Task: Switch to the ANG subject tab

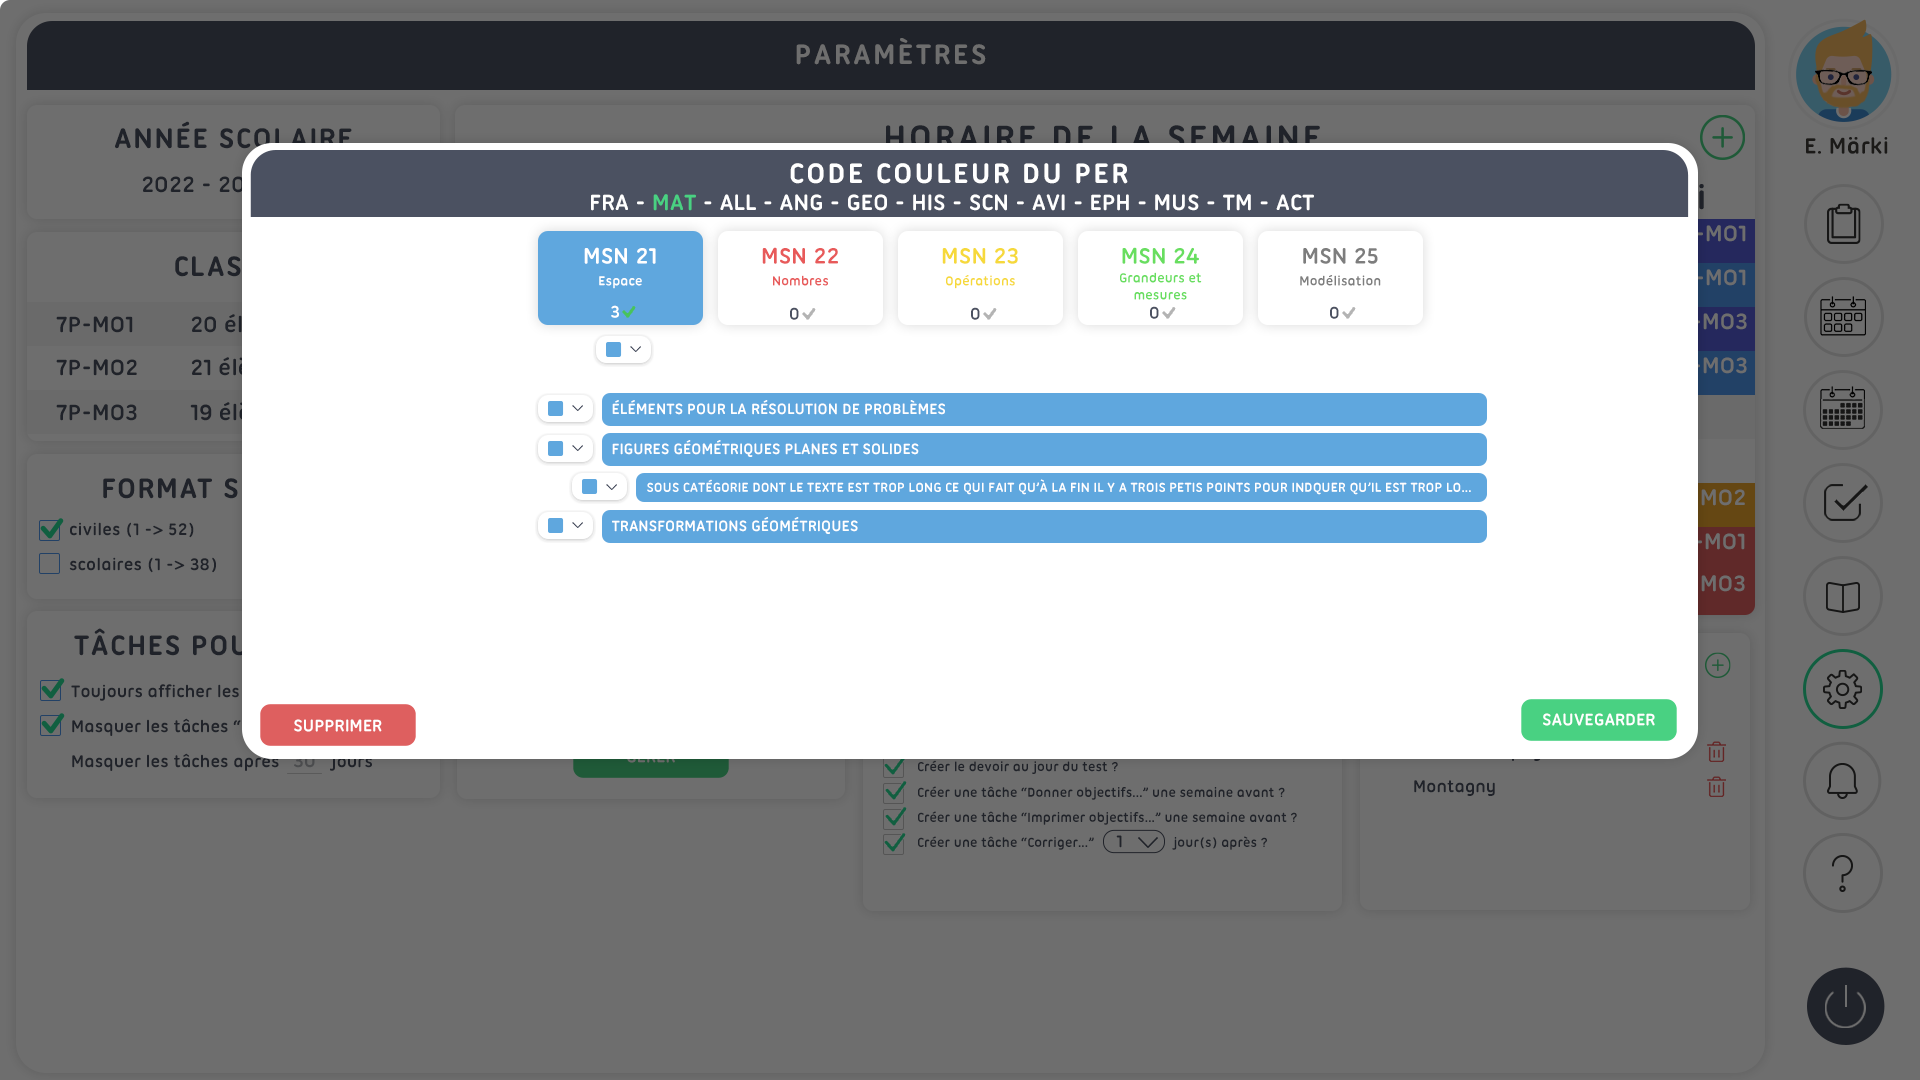Action: pos(801,203)
